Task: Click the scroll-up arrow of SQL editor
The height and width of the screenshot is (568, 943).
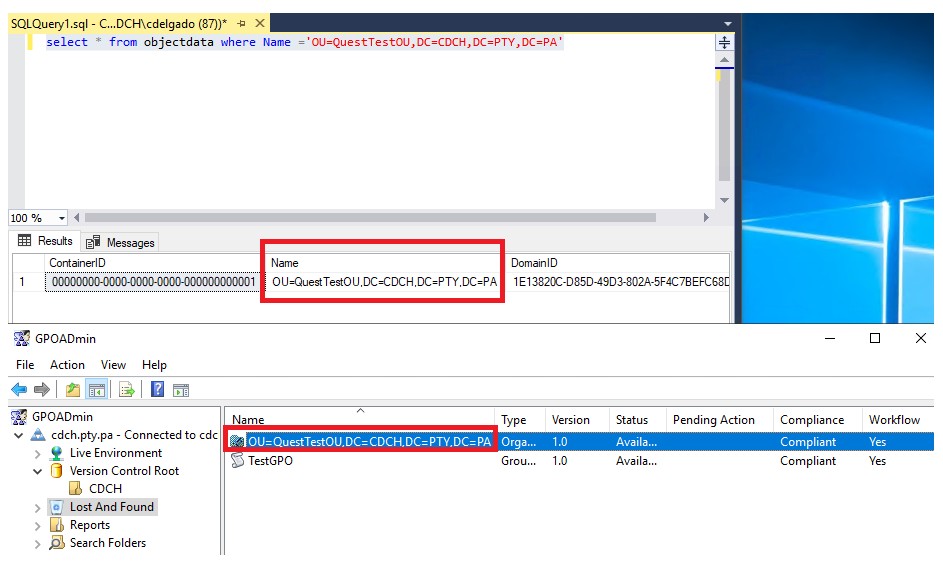Action: tap(724, 60)
